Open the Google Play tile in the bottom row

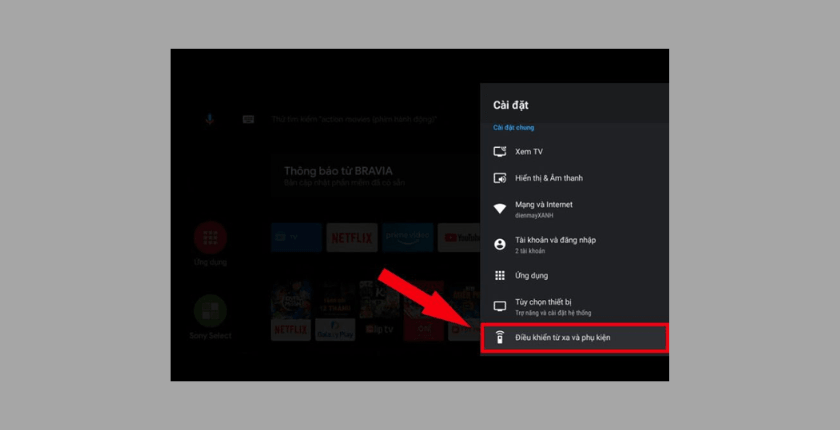pos(336,329)
